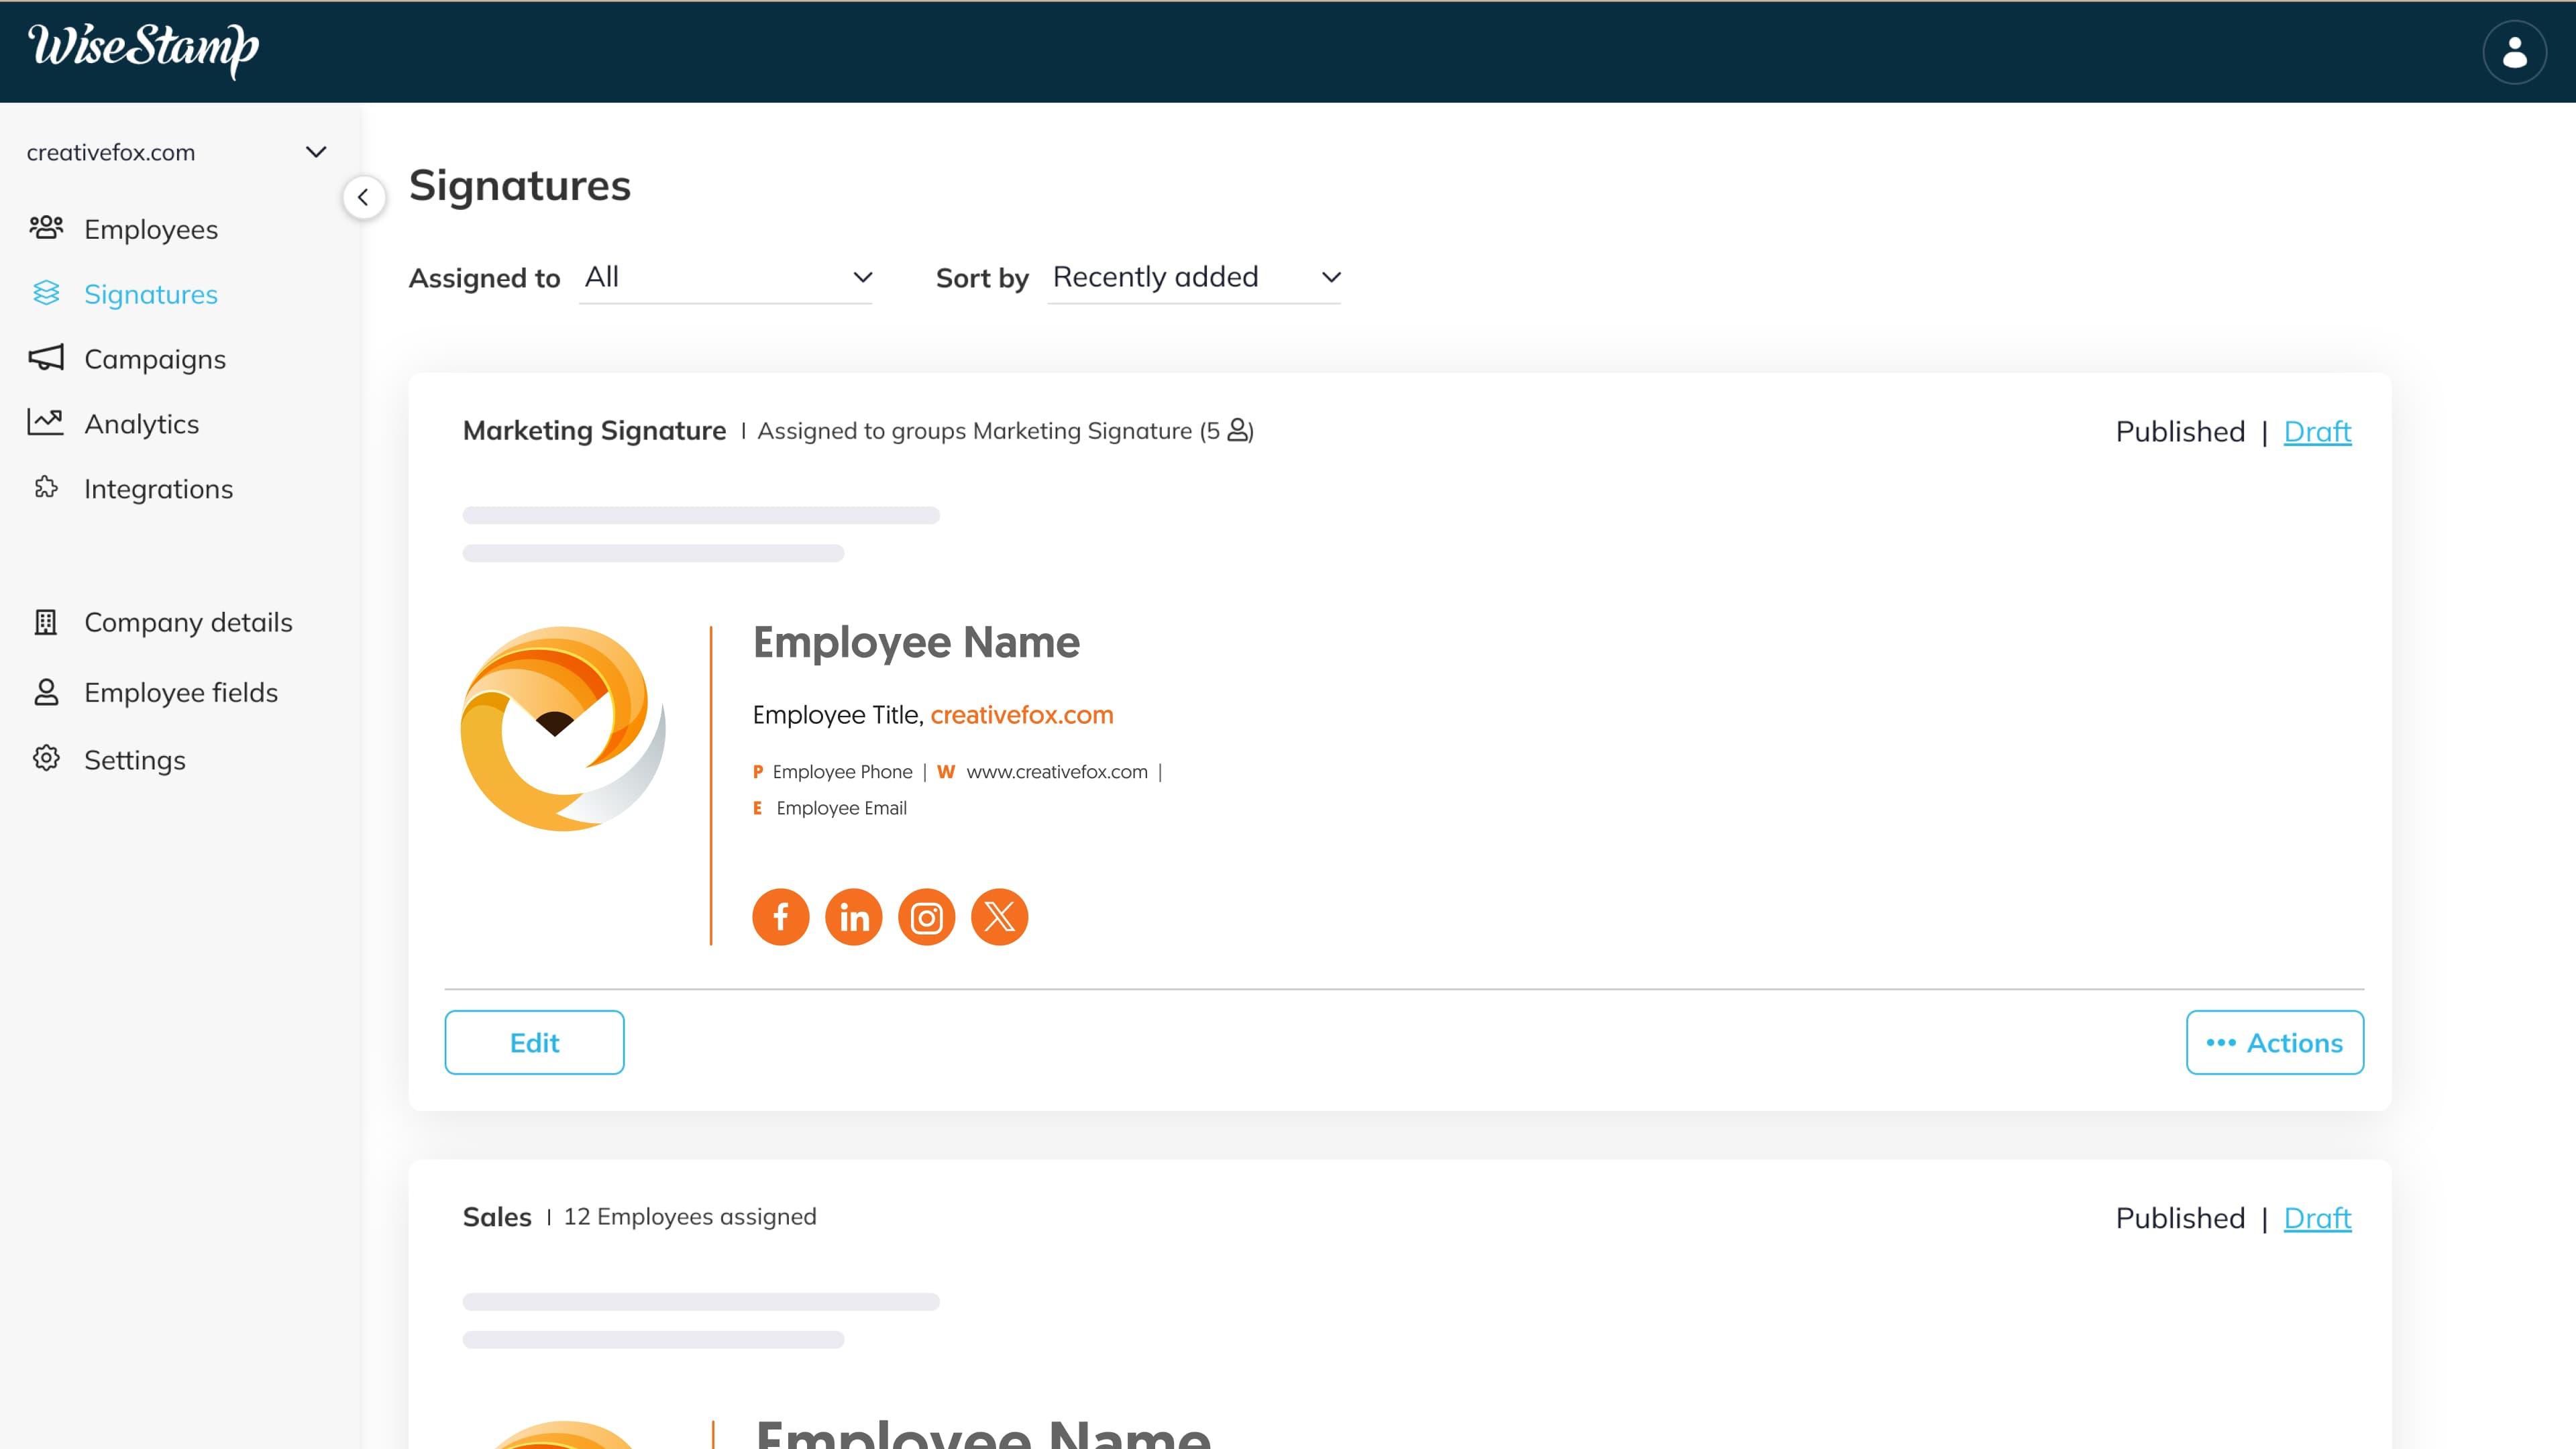The width and height of the screenshot is (2576, 1449).
Task: Click the Employee fields sidebar icon
Action: (x=48, y=690)
